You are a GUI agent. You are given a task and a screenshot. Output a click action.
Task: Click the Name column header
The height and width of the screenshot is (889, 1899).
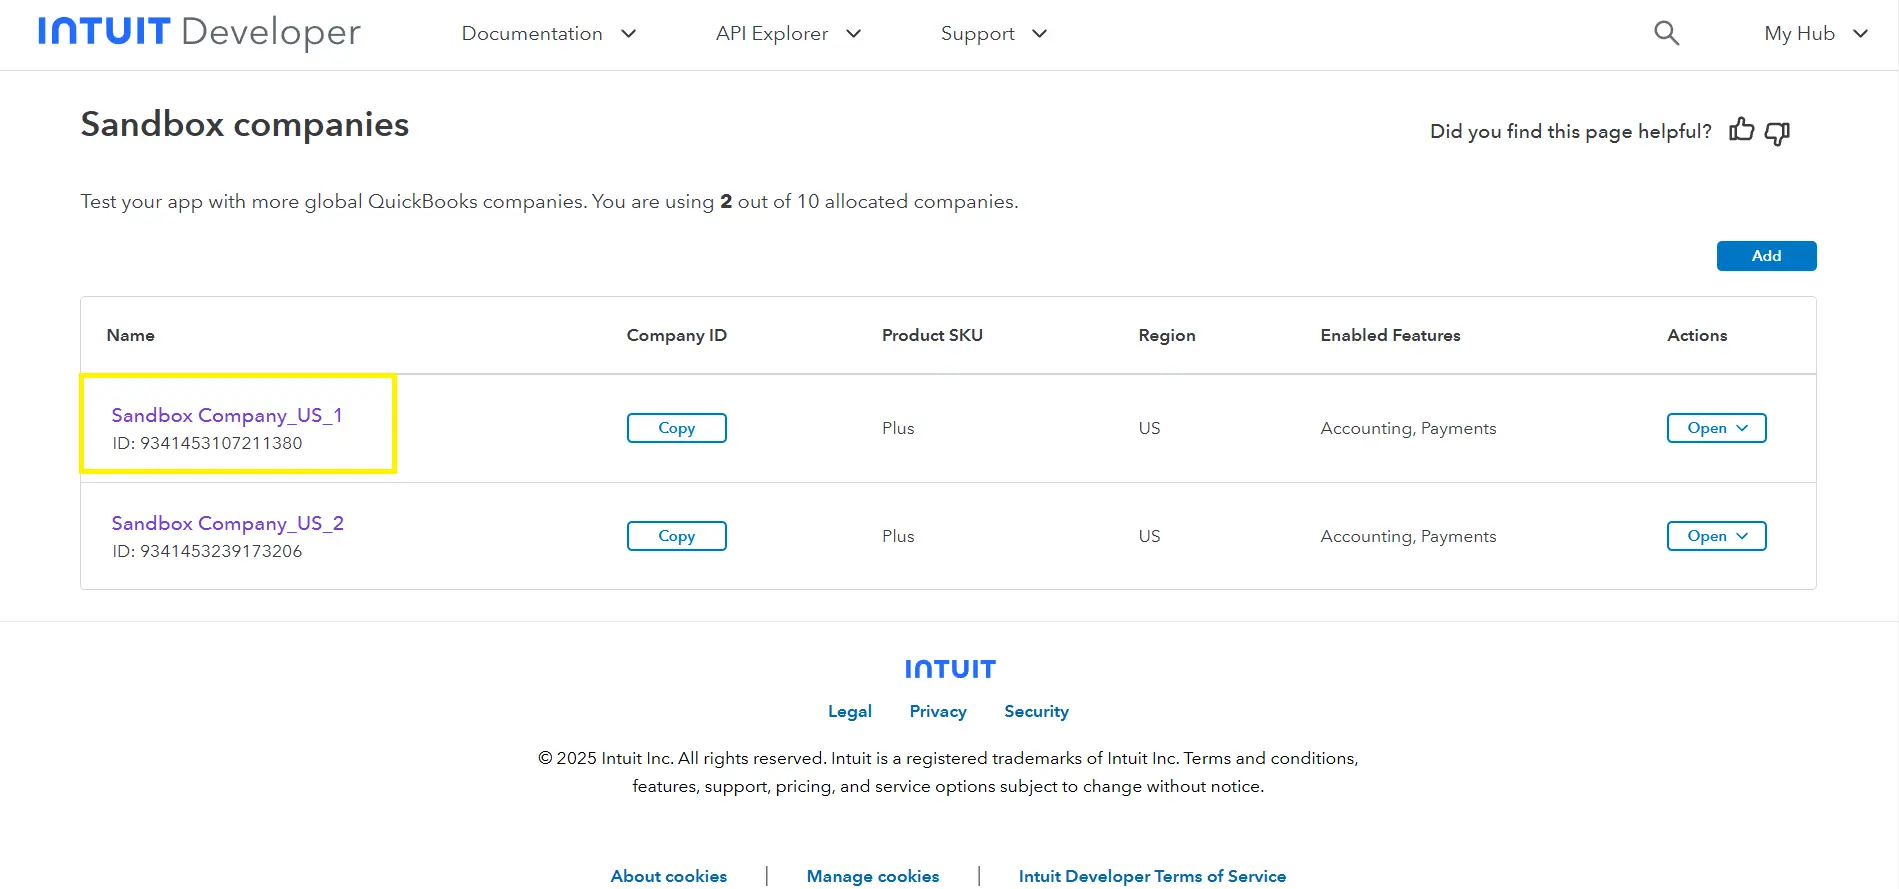[x=131, y=335]
